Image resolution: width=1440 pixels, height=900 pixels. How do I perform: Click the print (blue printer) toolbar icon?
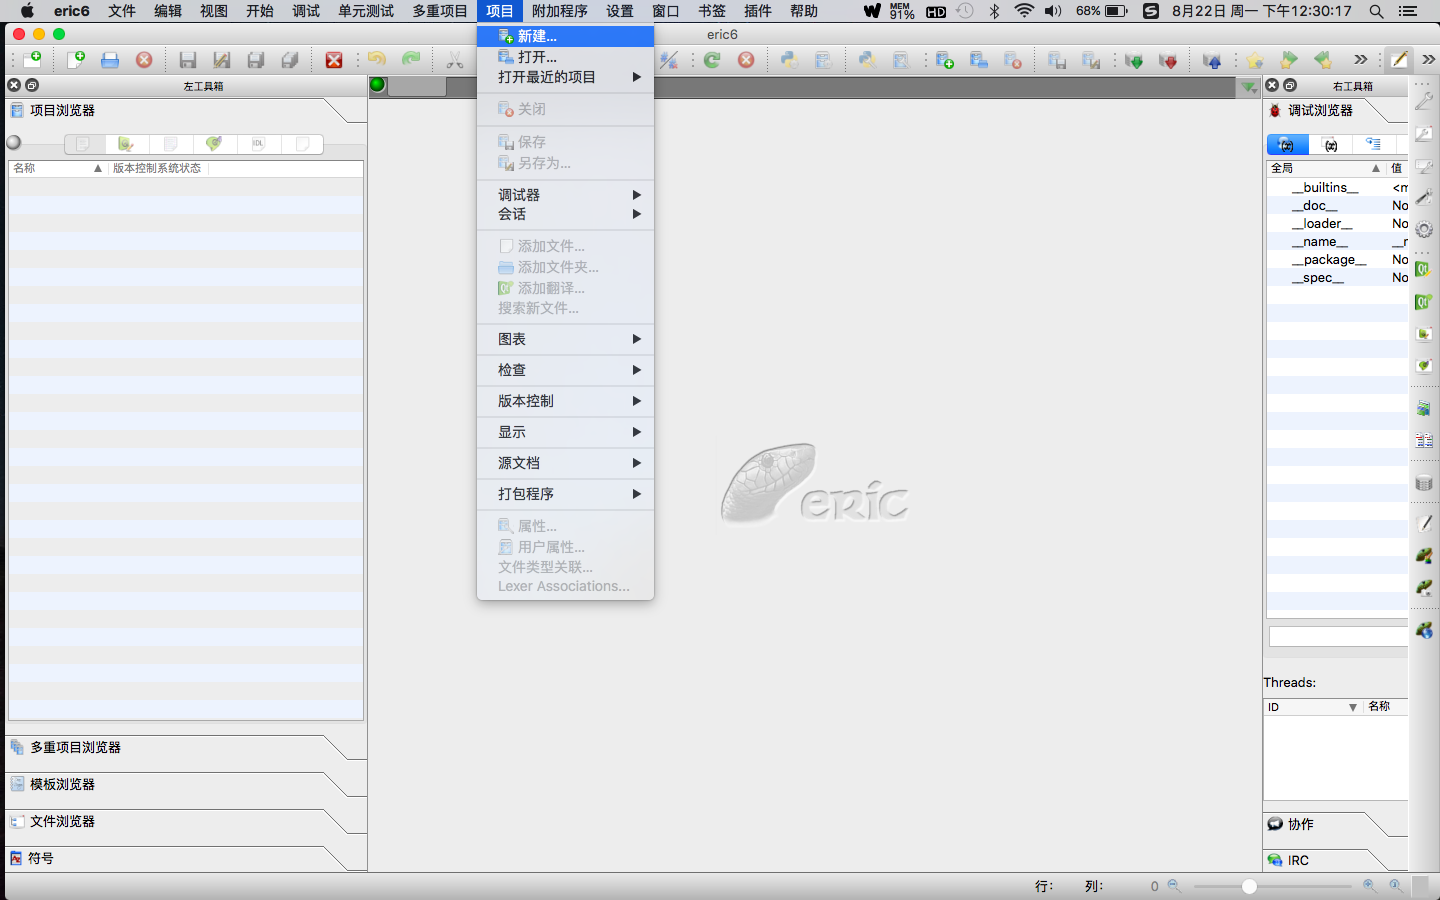[x=110, y=60]
